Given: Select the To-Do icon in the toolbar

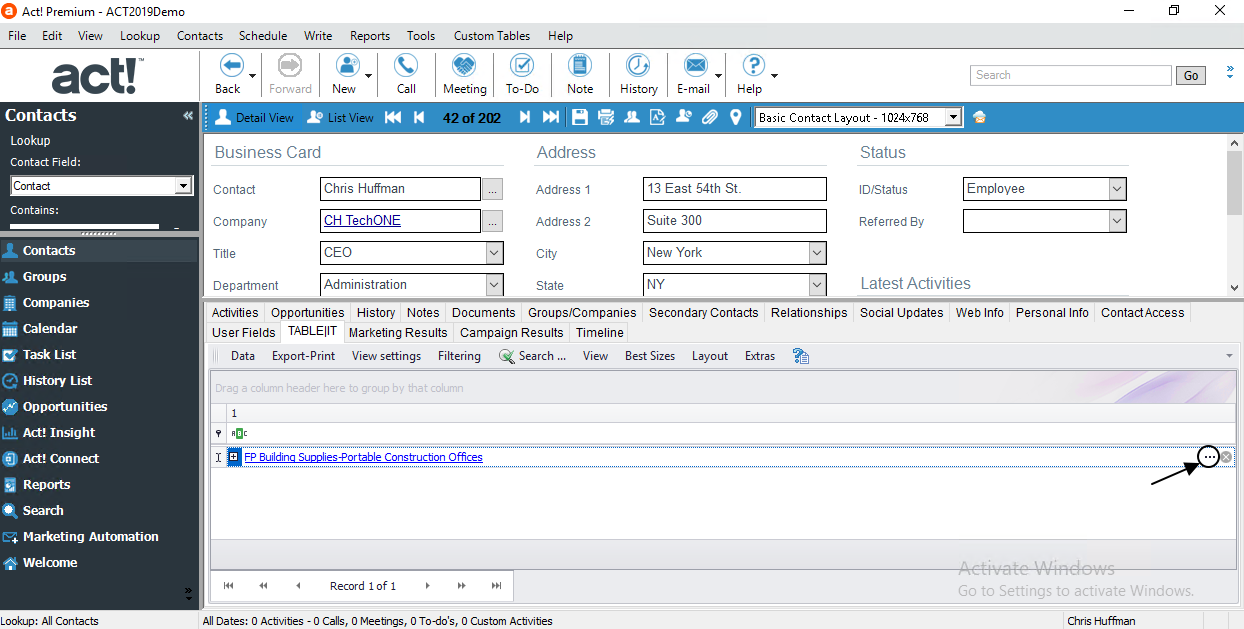Looking at the screenshot, I should [x=521, y=73].
